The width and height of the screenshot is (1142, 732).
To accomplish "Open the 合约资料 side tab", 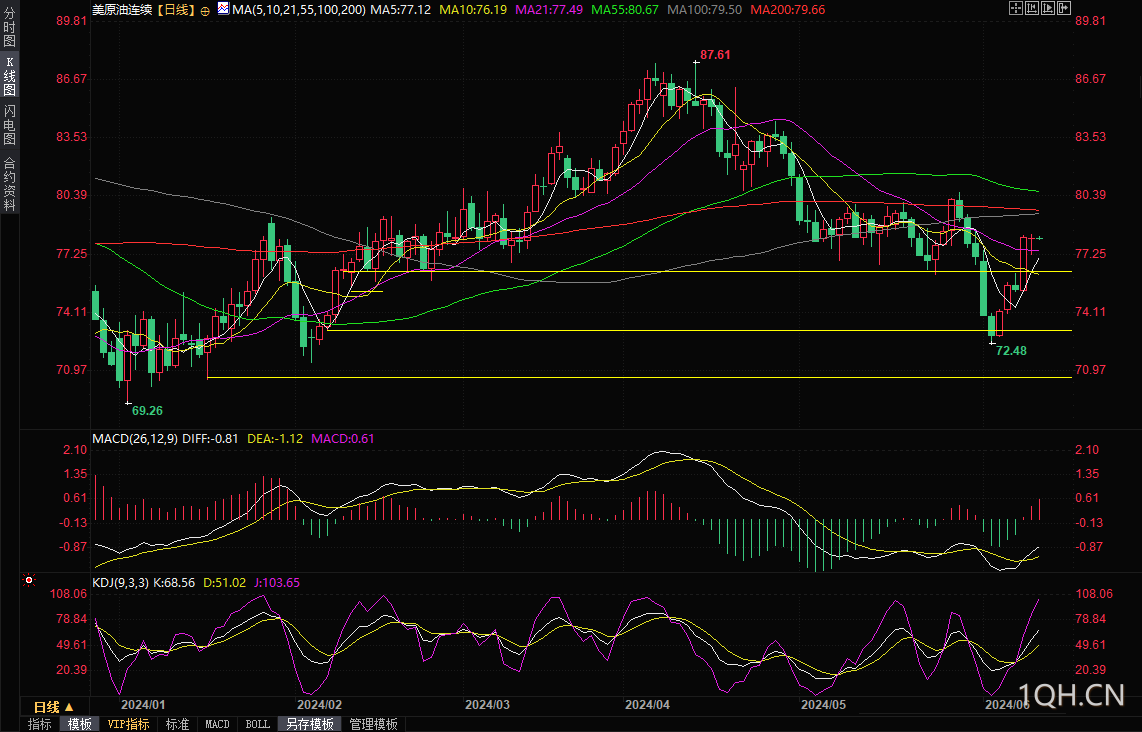I will click(9, 184).
